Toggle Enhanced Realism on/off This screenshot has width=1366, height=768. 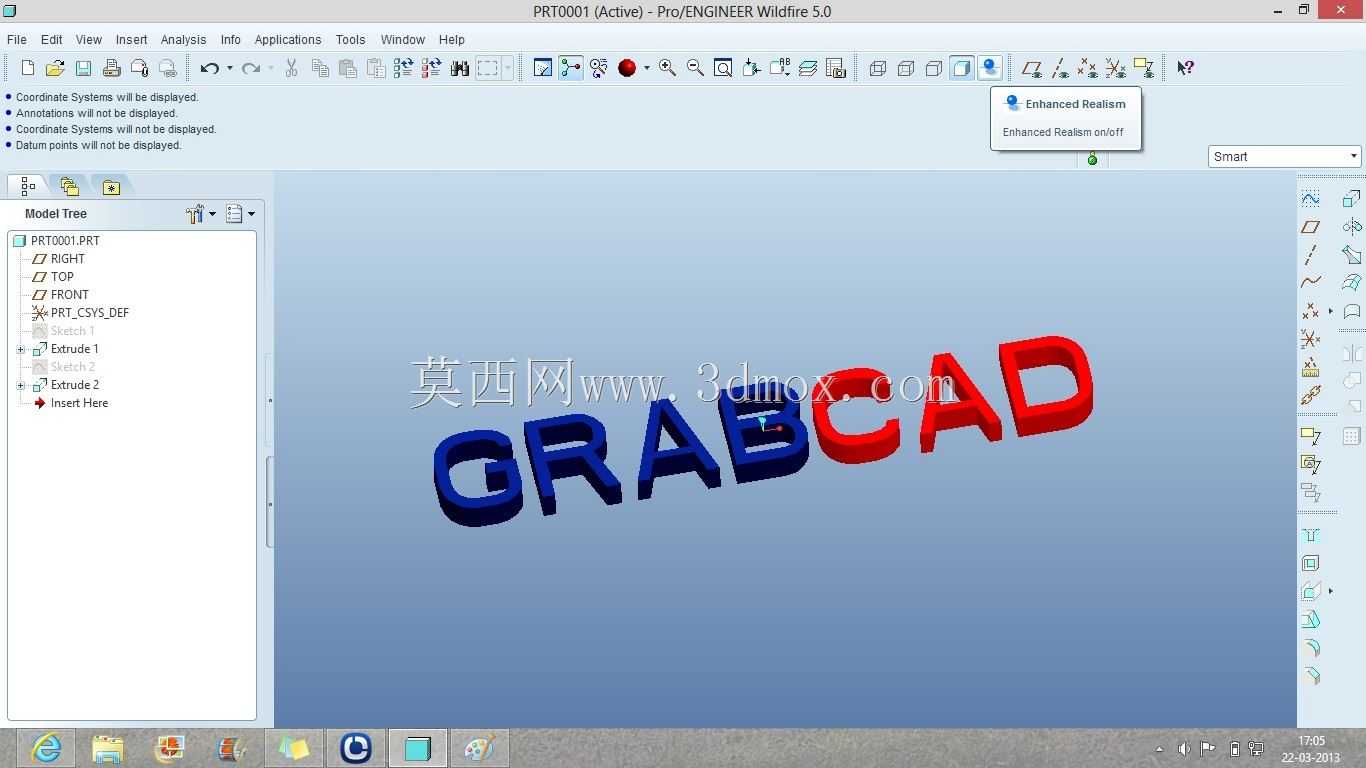coord(990,68)
